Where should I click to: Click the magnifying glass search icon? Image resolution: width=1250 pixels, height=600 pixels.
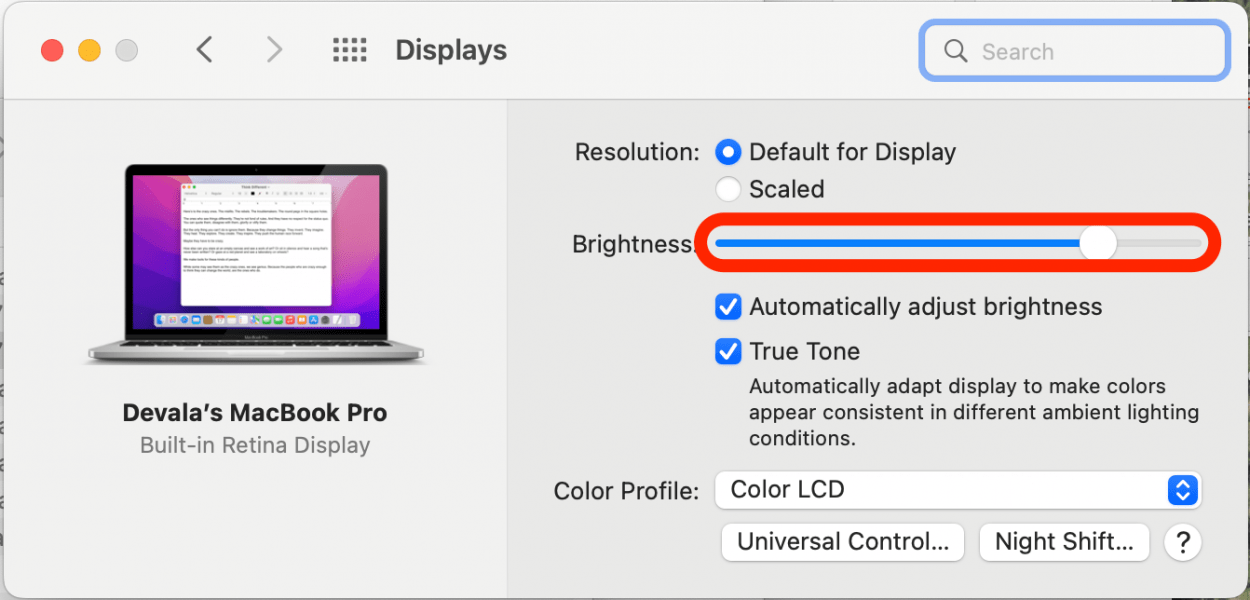(x=956, y=51)
